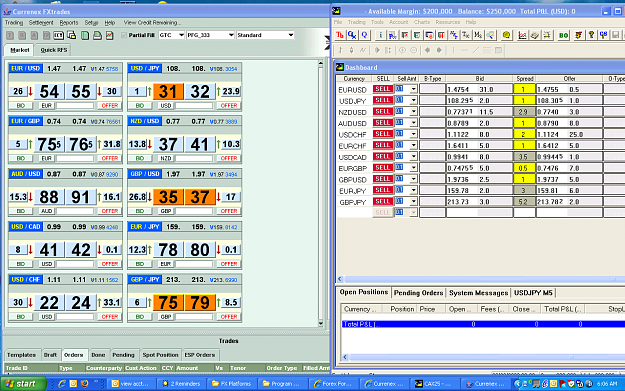This screenshot has width=625, height=391.
Task: Click the red 'E' toolbar icon
Action: coord(417,35)
